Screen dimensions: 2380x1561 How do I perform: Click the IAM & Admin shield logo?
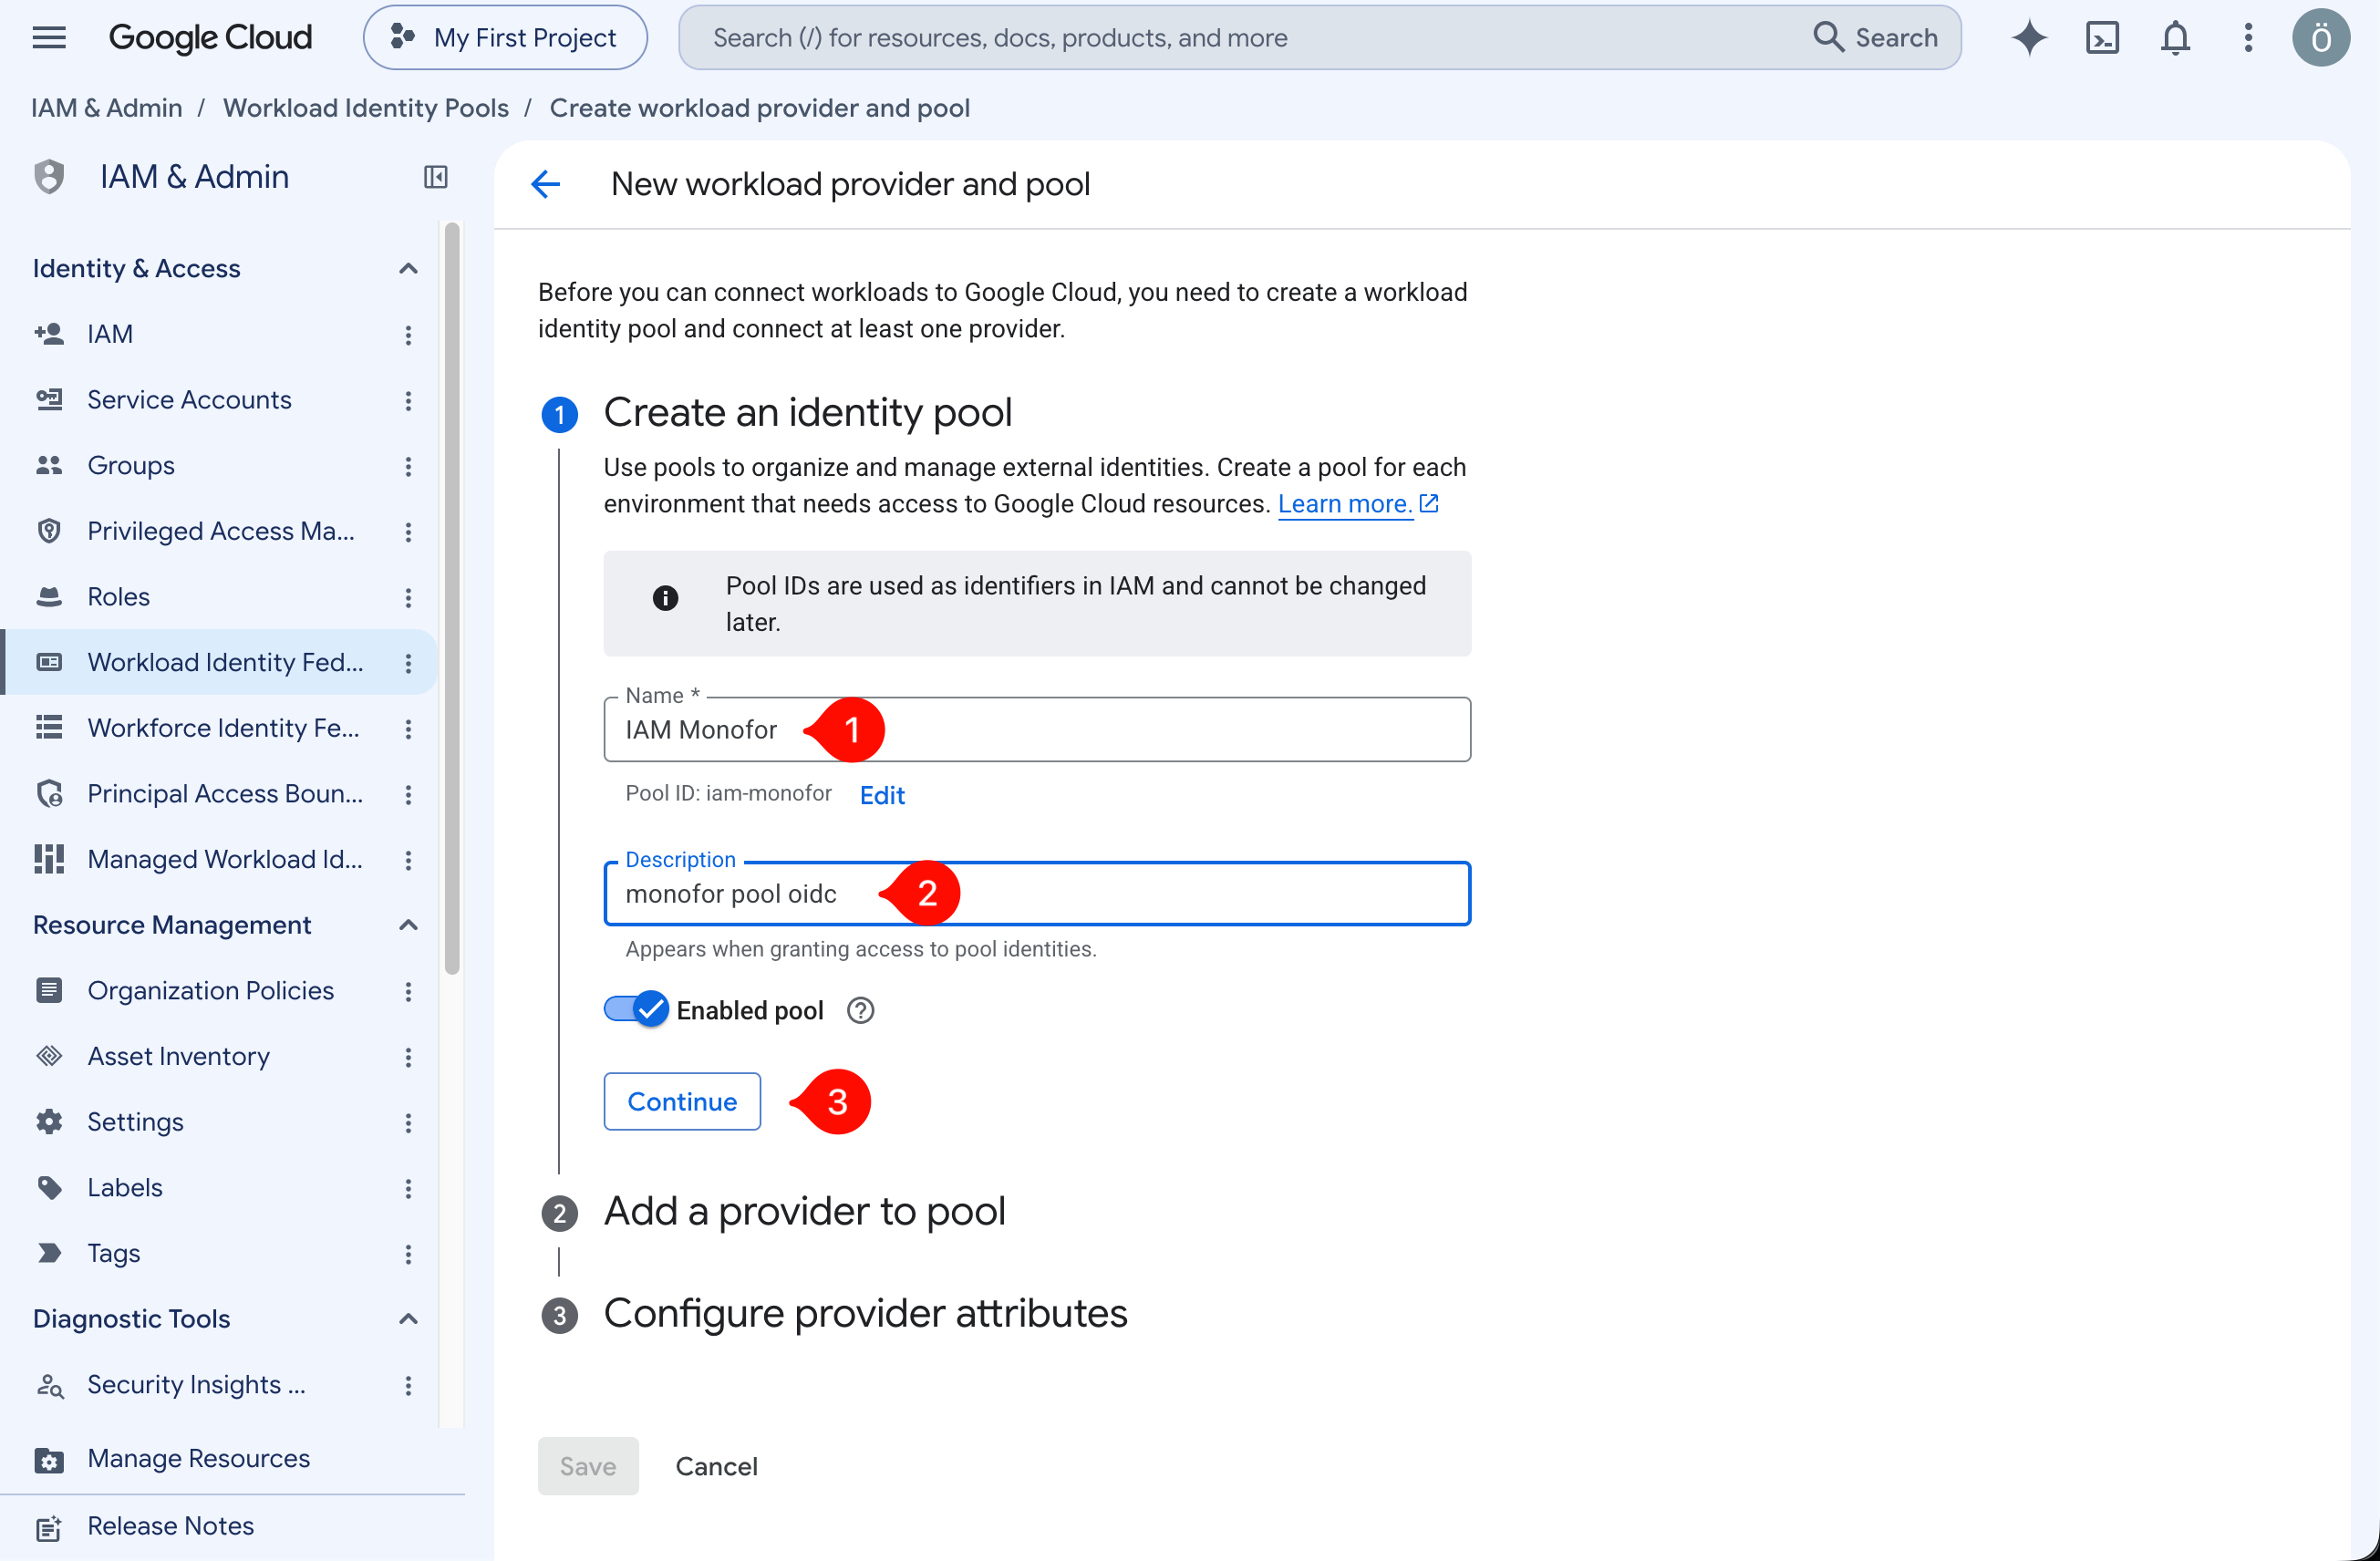pos(49,177)
